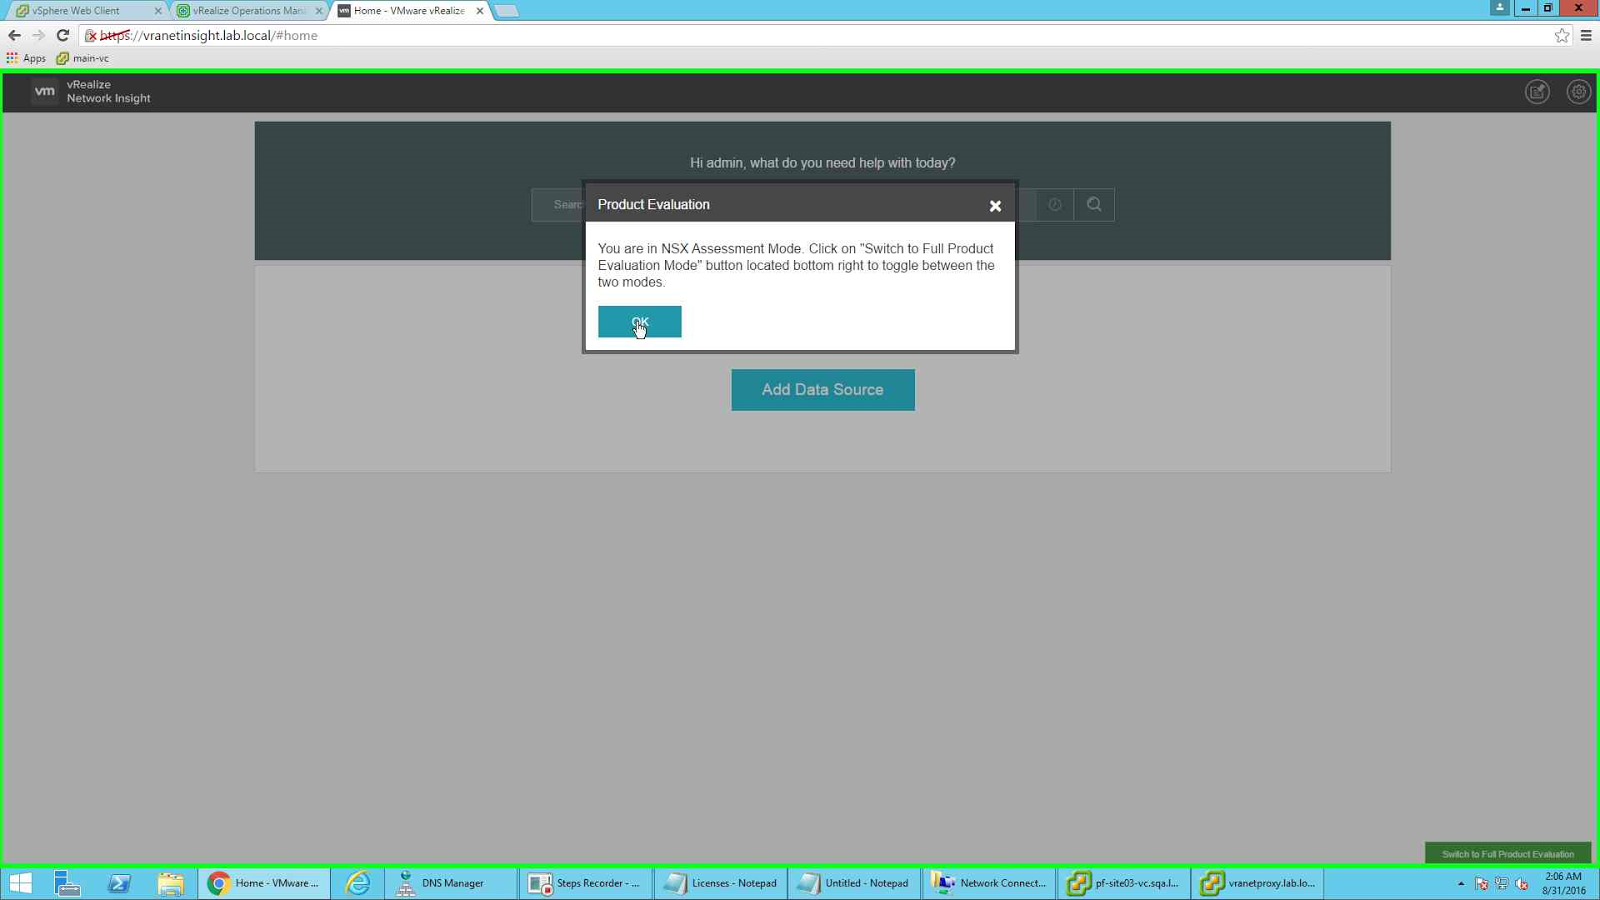Viewport: 1600px width, 900px height.
Task: Switch to pf-site03-vc taskbar window
Action: [x=1124, y=883]
